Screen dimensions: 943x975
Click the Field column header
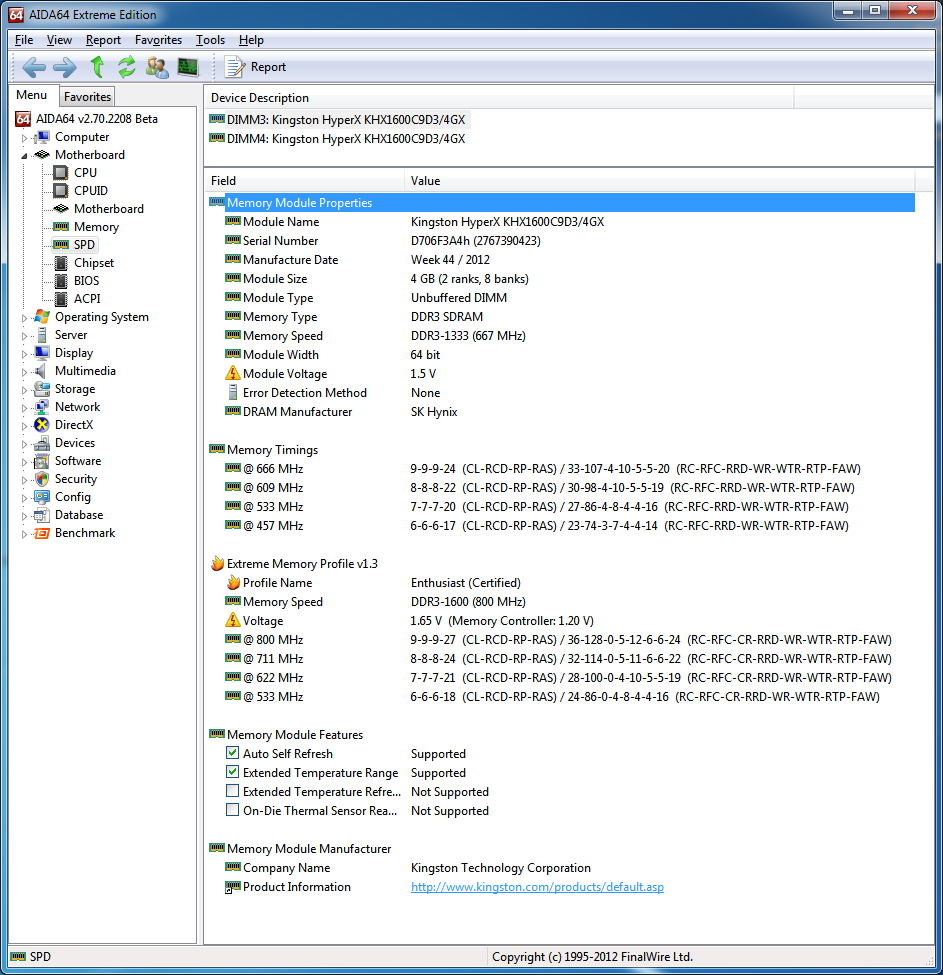(x=305, y=180)
